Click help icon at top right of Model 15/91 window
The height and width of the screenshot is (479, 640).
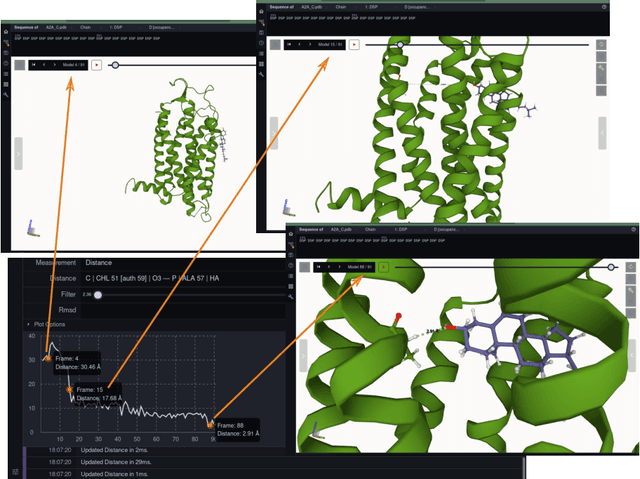point(604,7)
